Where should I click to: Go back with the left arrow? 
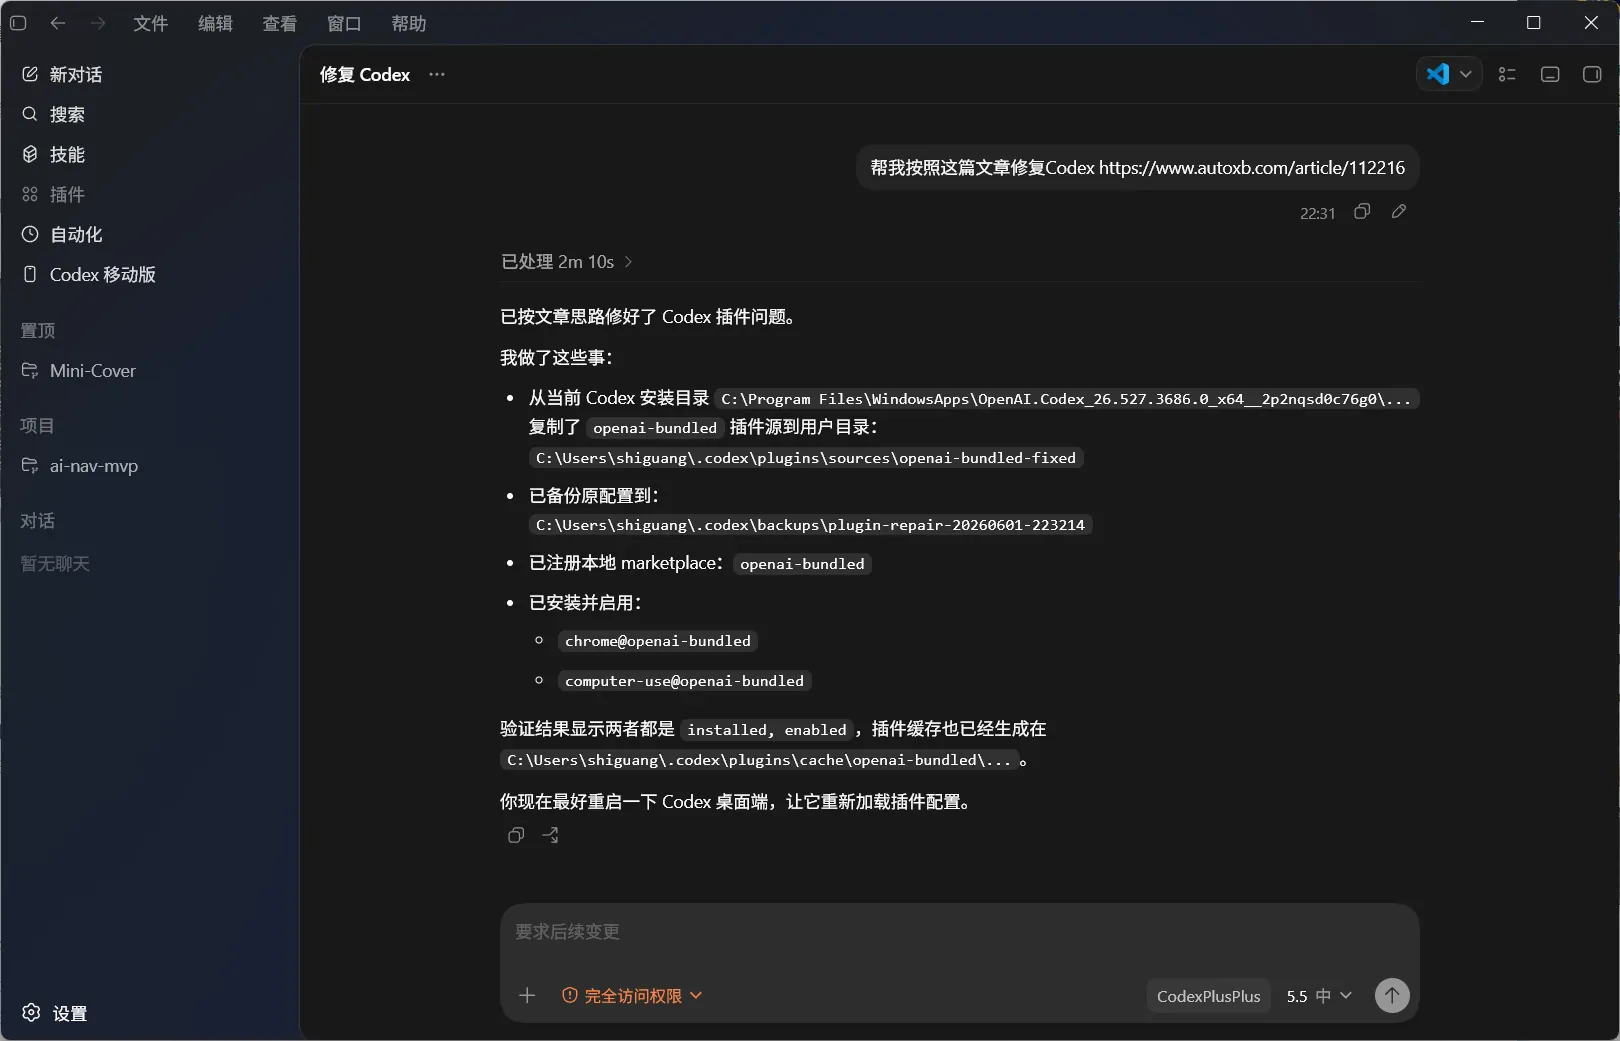58,23
